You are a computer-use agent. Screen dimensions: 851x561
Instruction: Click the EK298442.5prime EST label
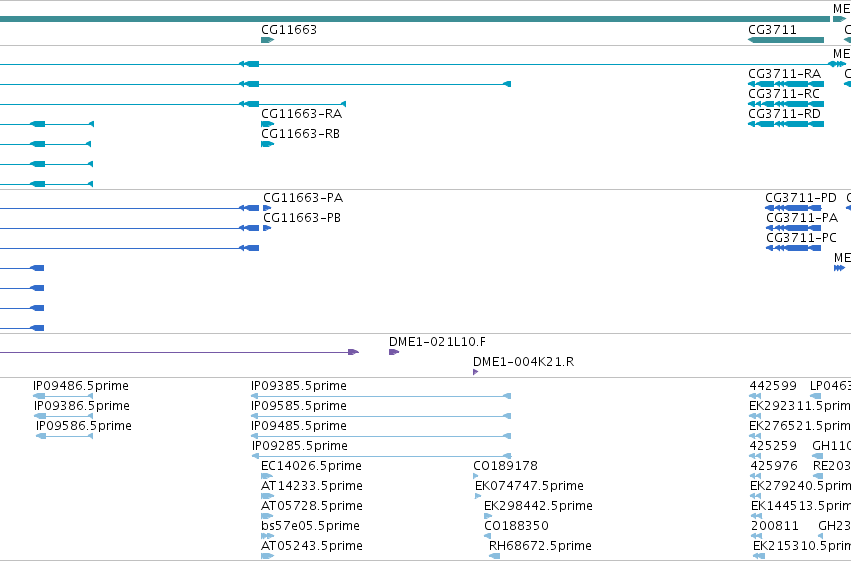pyautogui.click(x=538, y=506)
